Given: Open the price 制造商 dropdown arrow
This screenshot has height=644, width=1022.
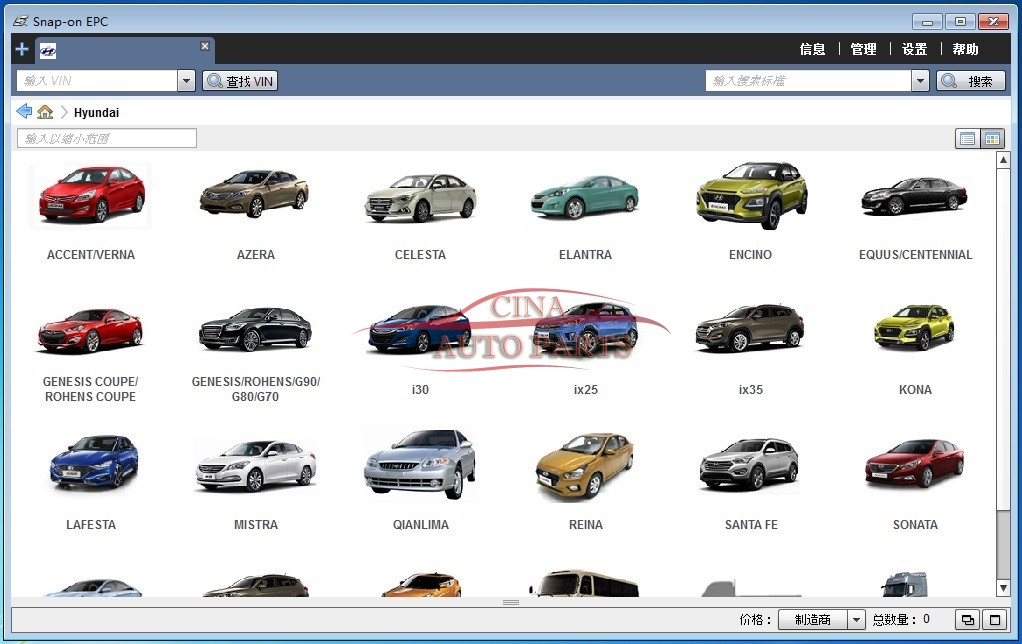Looking at the screenshot, I should [856, 620].
